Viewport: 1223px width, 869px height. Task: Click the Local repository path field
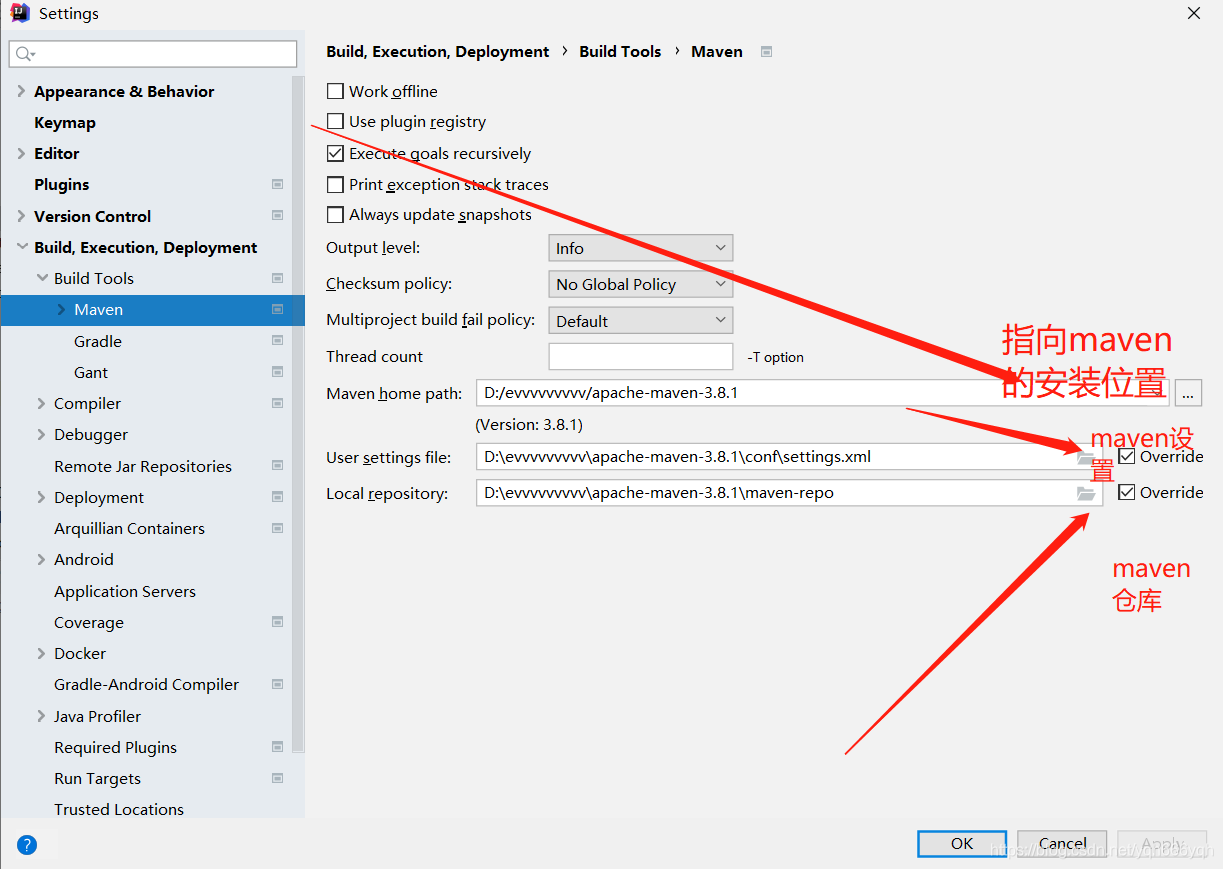[x=789, y=493]
